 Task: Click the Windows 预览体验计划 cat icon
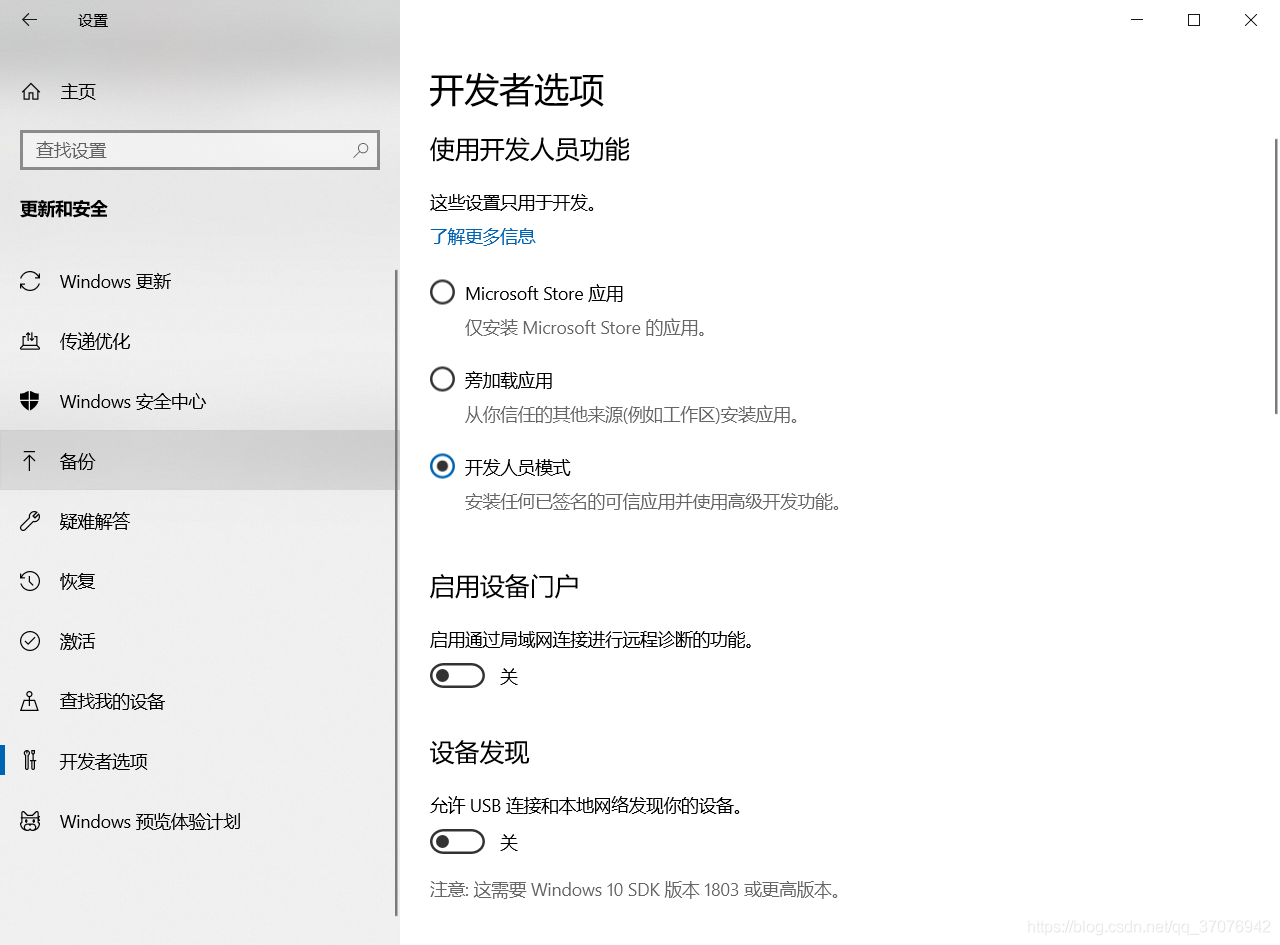point(30,822)
